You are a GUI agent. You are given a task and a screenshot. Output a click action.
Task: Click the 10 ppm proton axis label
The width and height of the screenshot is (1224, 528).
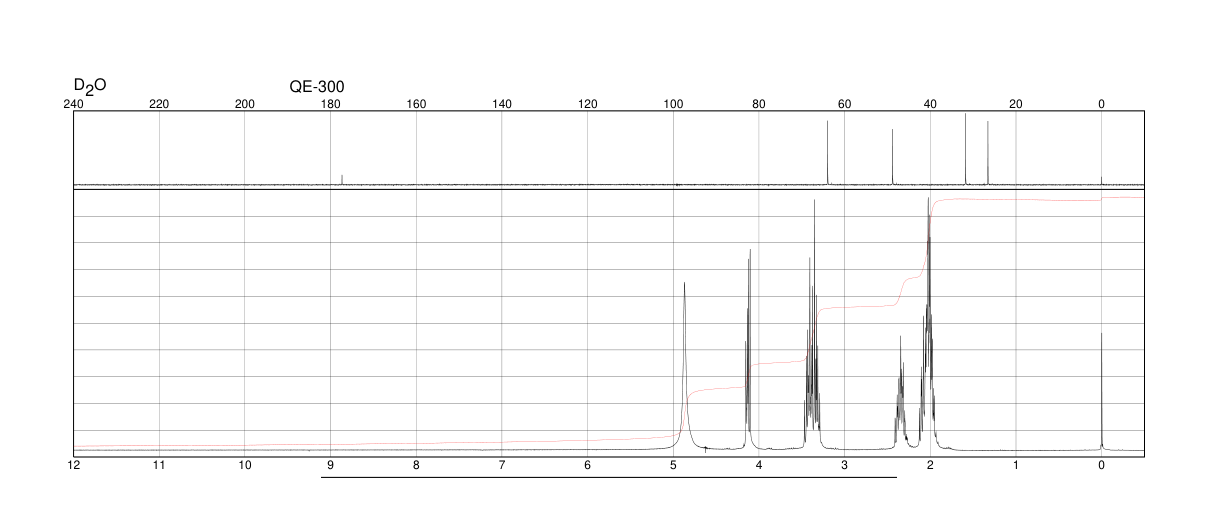coord(245,466)
